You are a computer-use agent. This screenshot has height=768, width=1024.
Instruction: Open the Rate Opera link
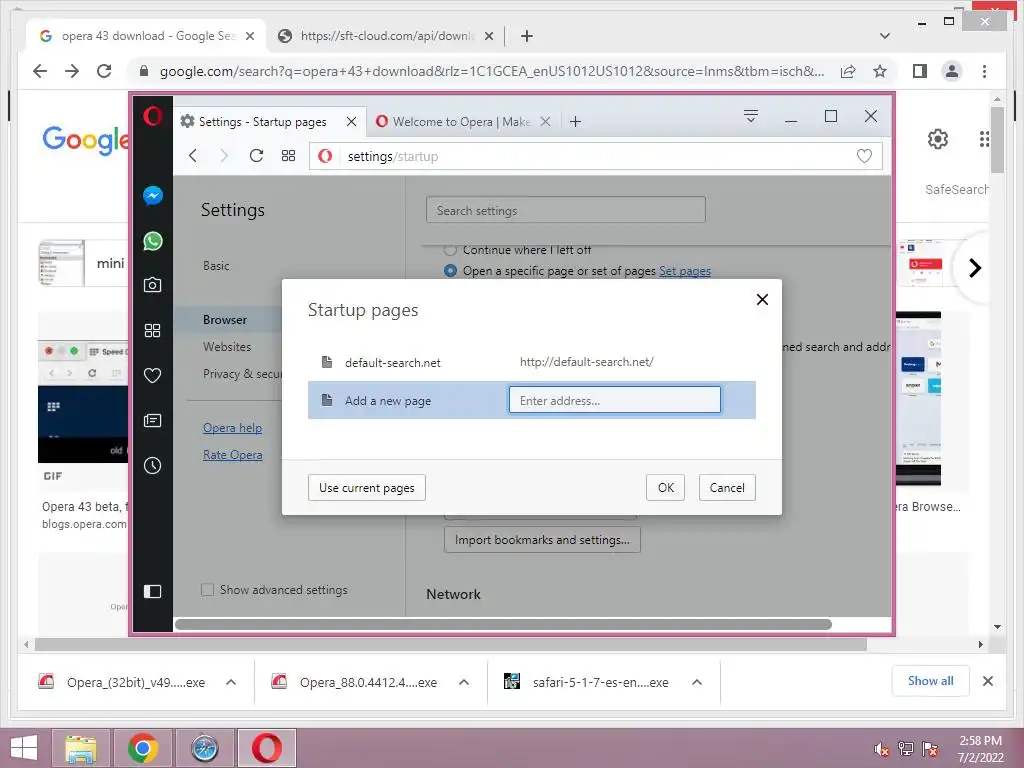[232, 455]
